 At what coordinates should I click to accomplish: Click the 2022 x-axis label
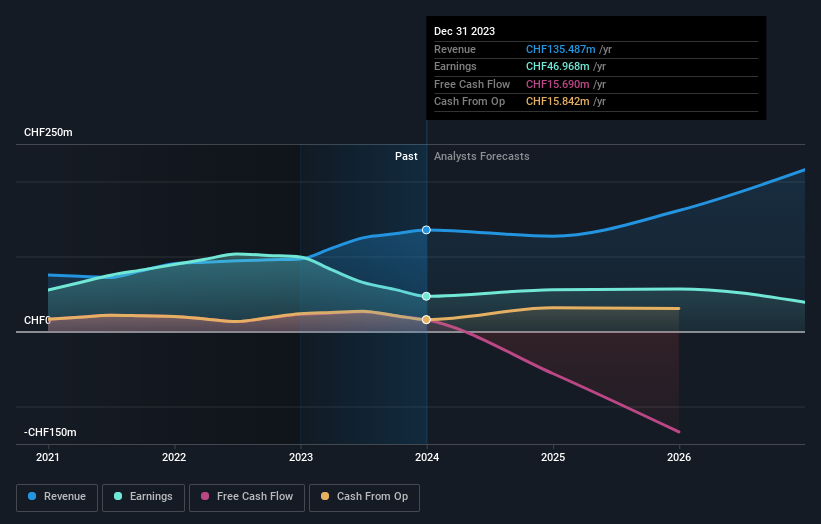click(174, 457)
